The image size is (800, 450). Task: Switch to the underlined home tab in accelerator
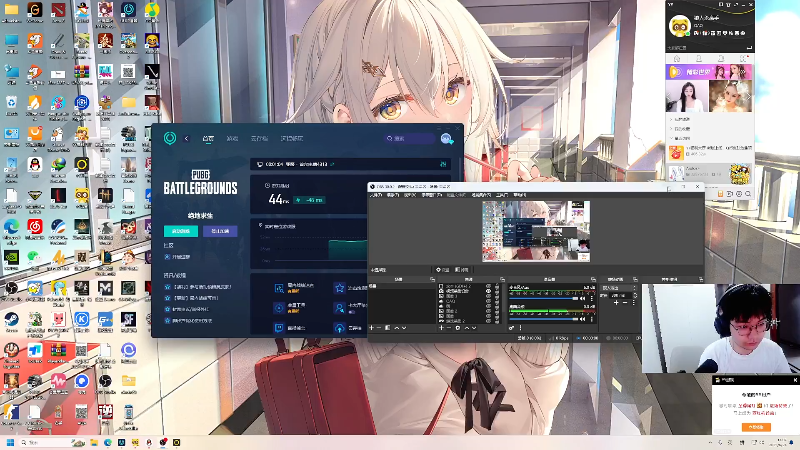[x=208, y=138]
